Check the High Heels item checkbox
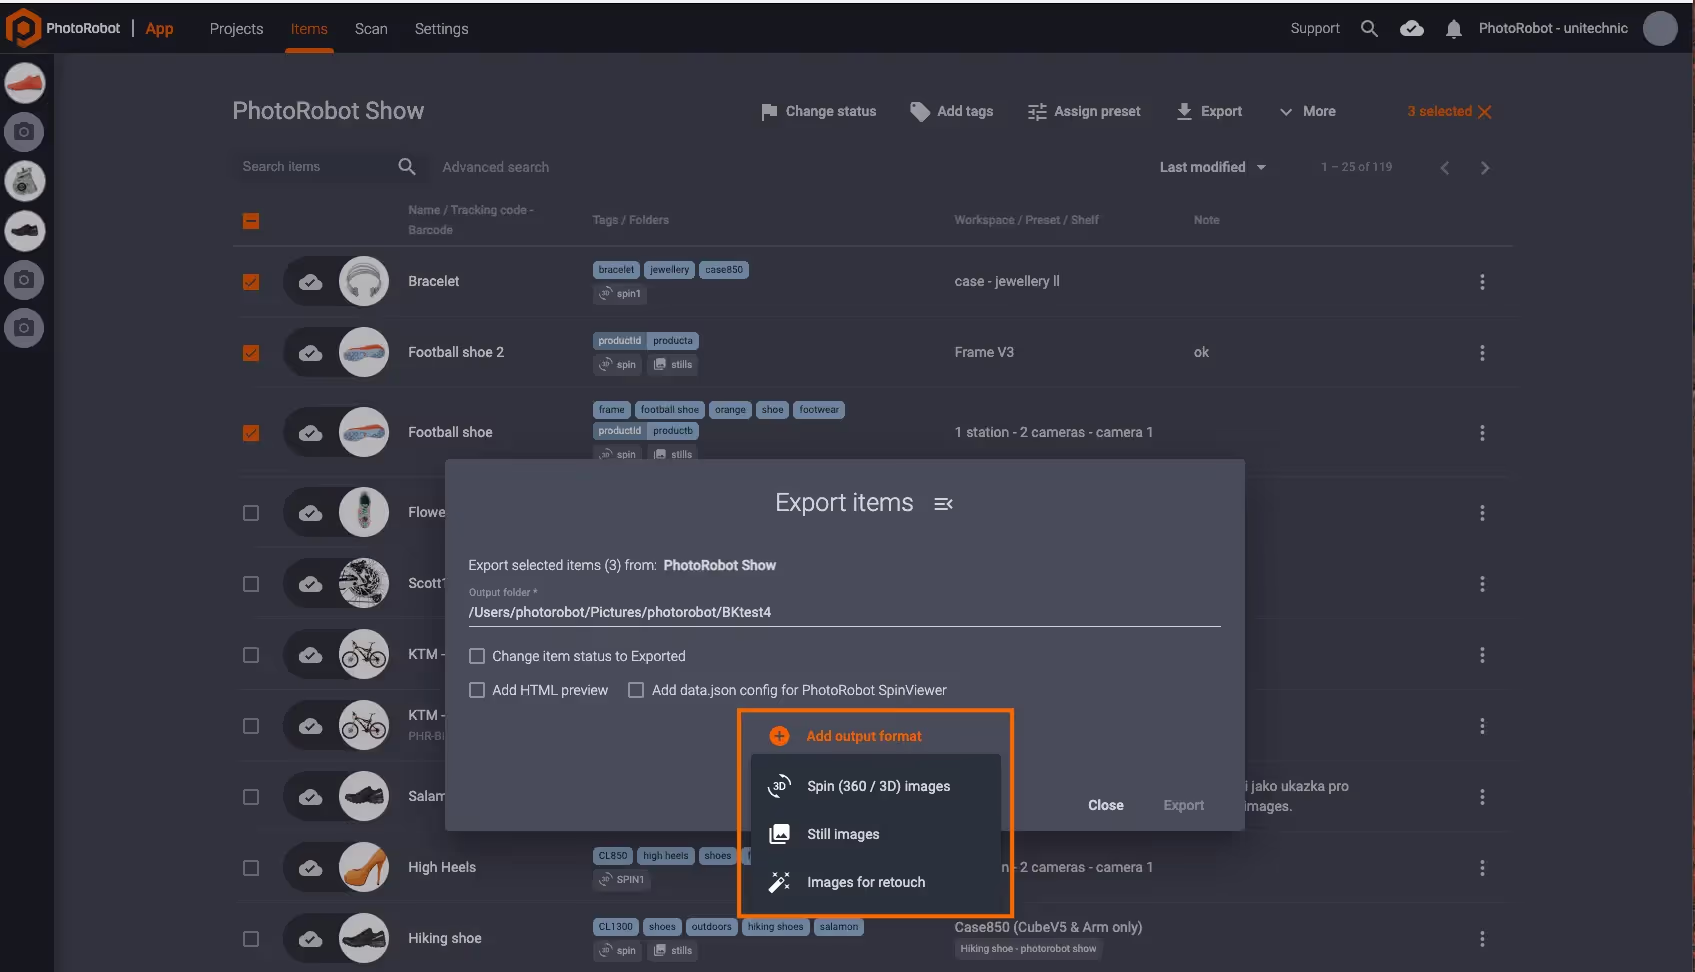The height and width of the screenshot is (972, 1695). [x=251, y=868]
